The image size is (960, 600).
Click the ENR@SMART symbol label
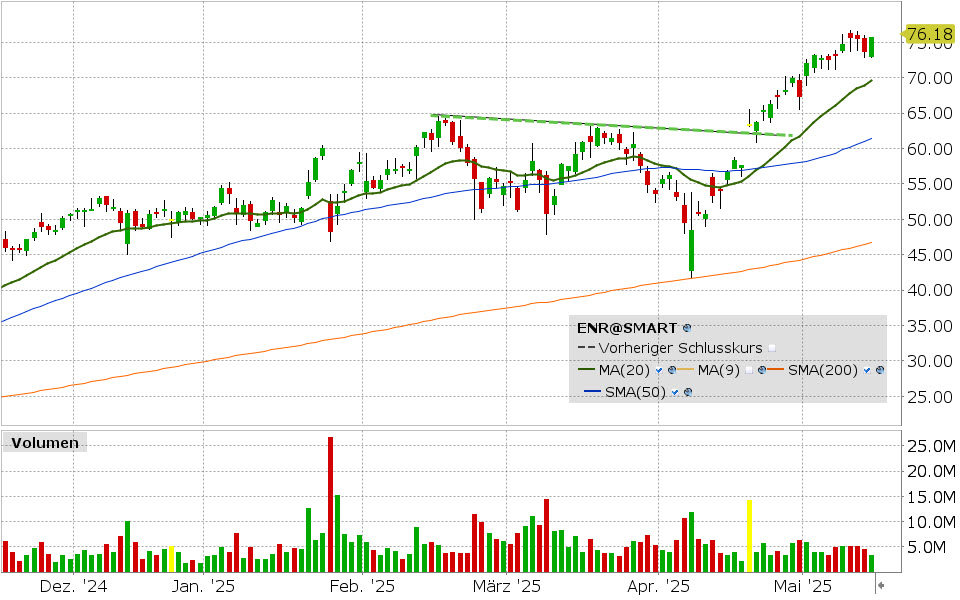tap(627, 328)
